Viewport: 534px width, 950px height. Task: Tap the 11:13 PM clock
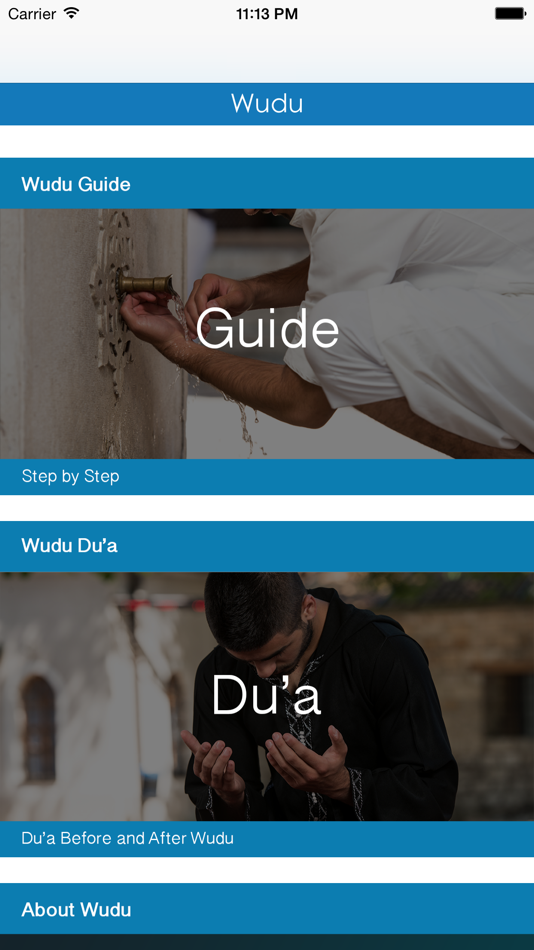click(x=267, y=14)
